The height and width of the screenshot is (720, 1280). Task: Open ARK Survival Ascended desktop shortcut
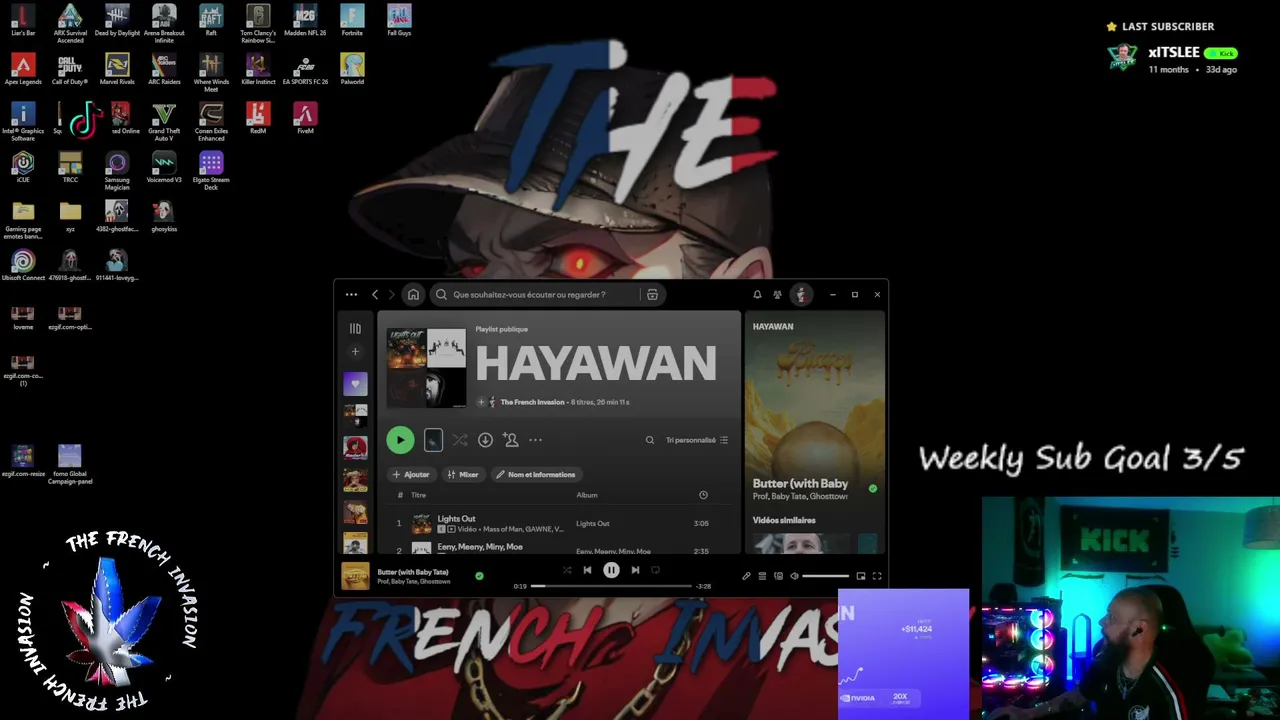(x=70, y=24)
